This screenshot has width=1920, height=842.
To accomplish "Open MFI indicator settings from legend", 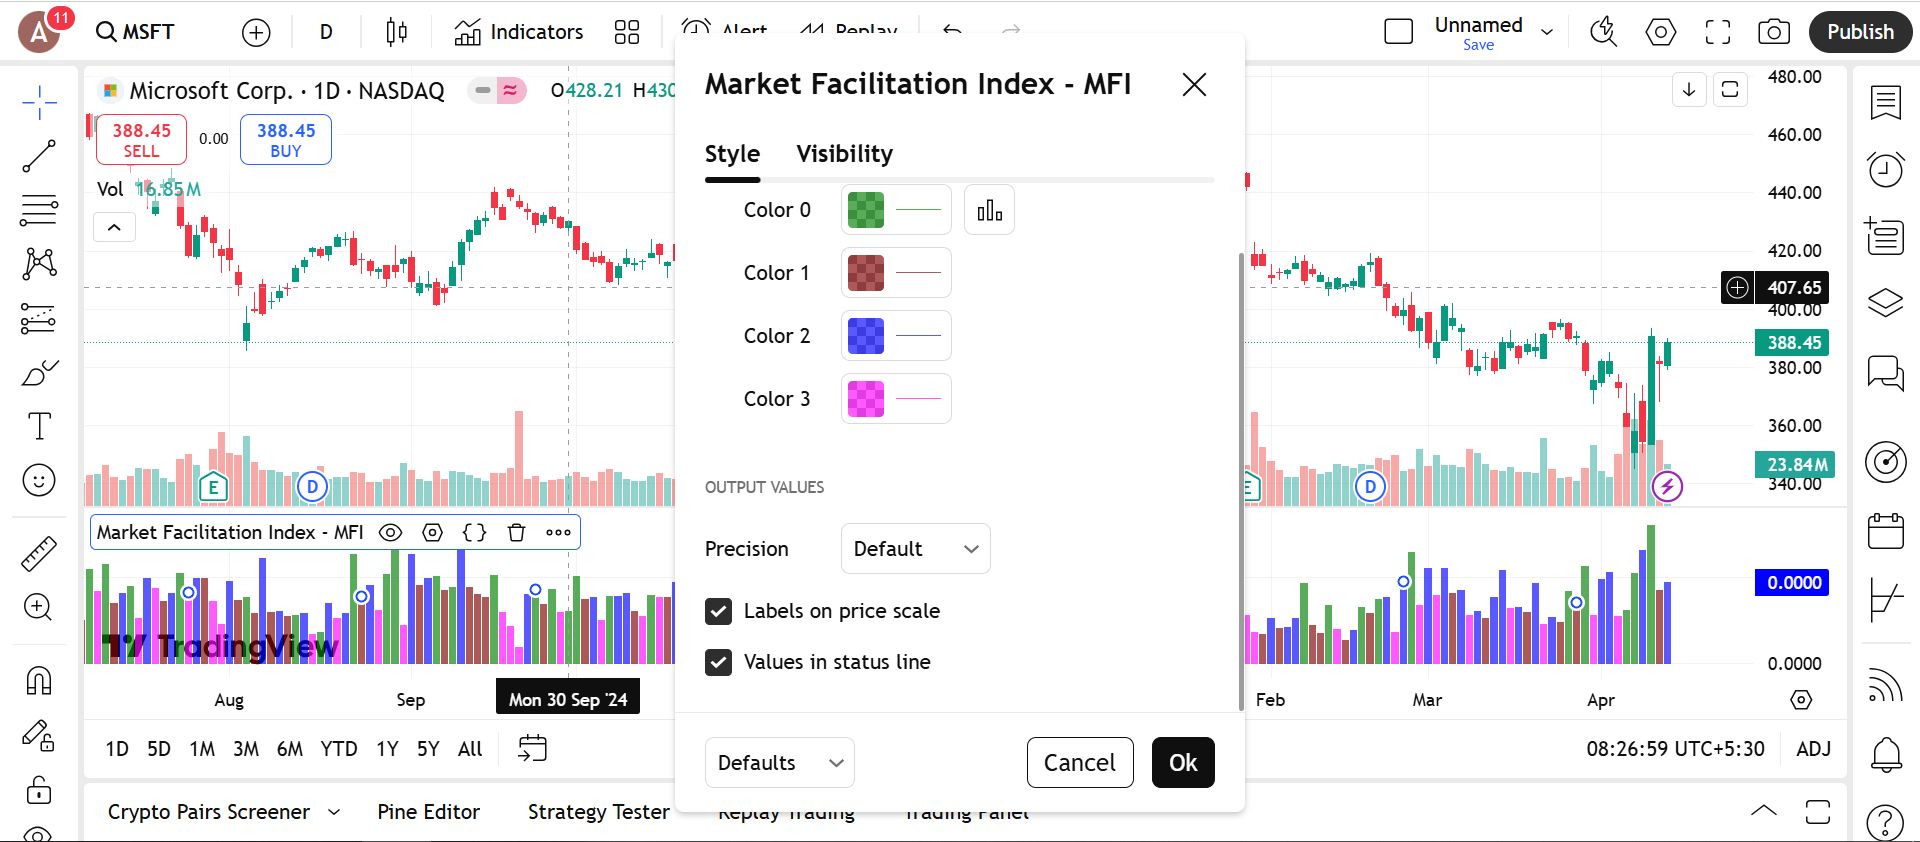I will (x=432, y=533).
